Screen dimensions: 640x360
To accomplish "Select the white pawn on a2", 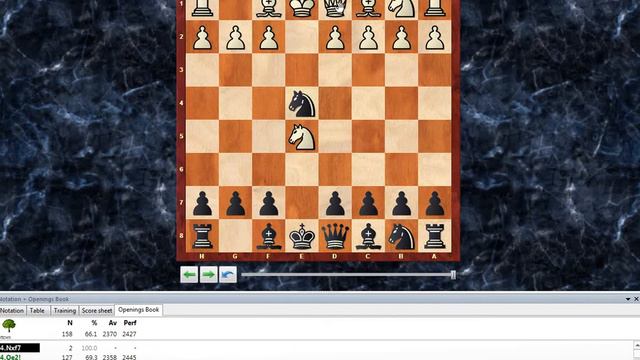I will (x=435, y=37).
